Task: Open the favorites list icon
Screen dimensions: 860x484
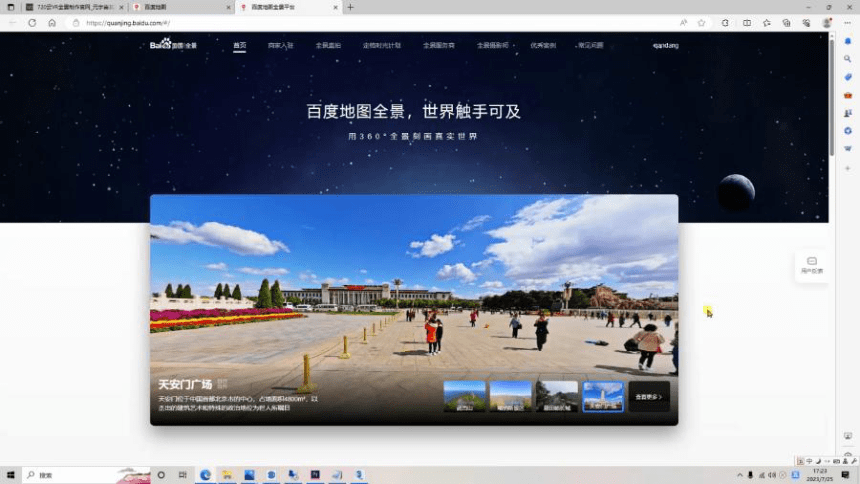Action: 767,23
